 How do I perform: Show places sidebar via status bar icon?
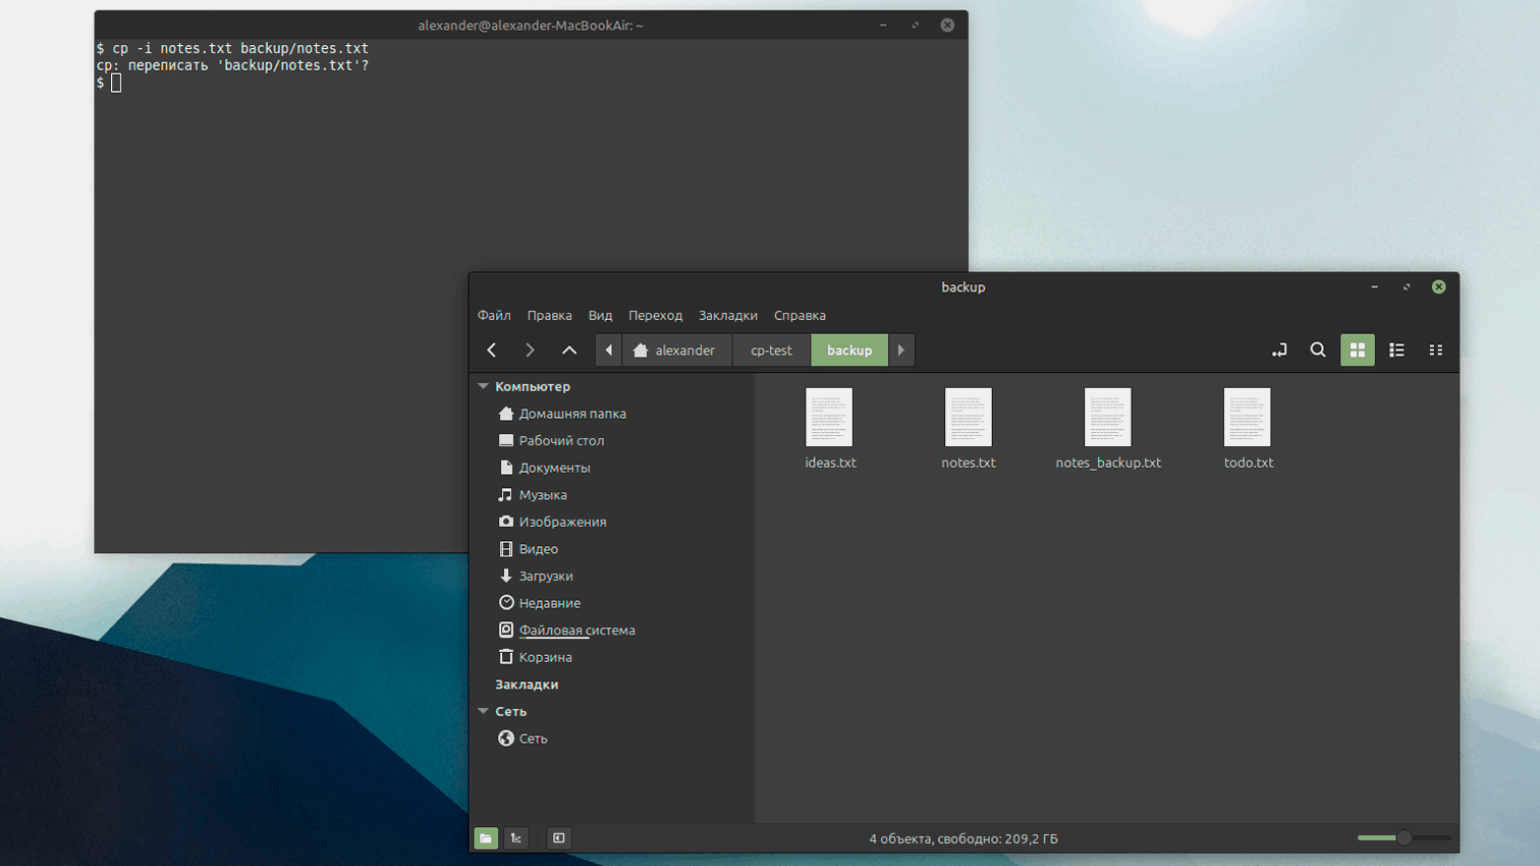486,838
